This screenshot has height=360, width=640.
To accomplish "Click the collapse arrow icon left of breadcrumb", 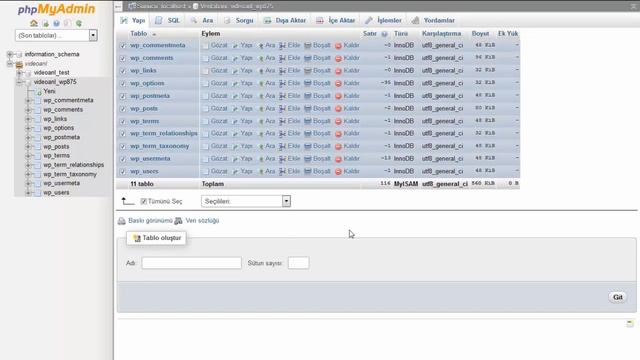I will tap(118, 7).
